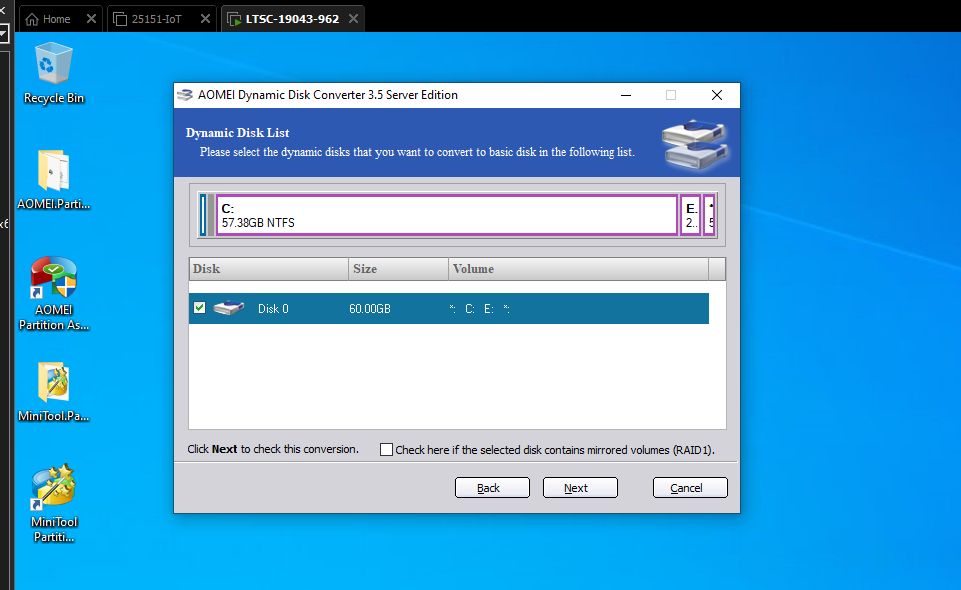Image resolution: width=961 pixels, height=590 pixels.
Task: Close the LTSC-19043-962 tab
Action: click(353, 18)
